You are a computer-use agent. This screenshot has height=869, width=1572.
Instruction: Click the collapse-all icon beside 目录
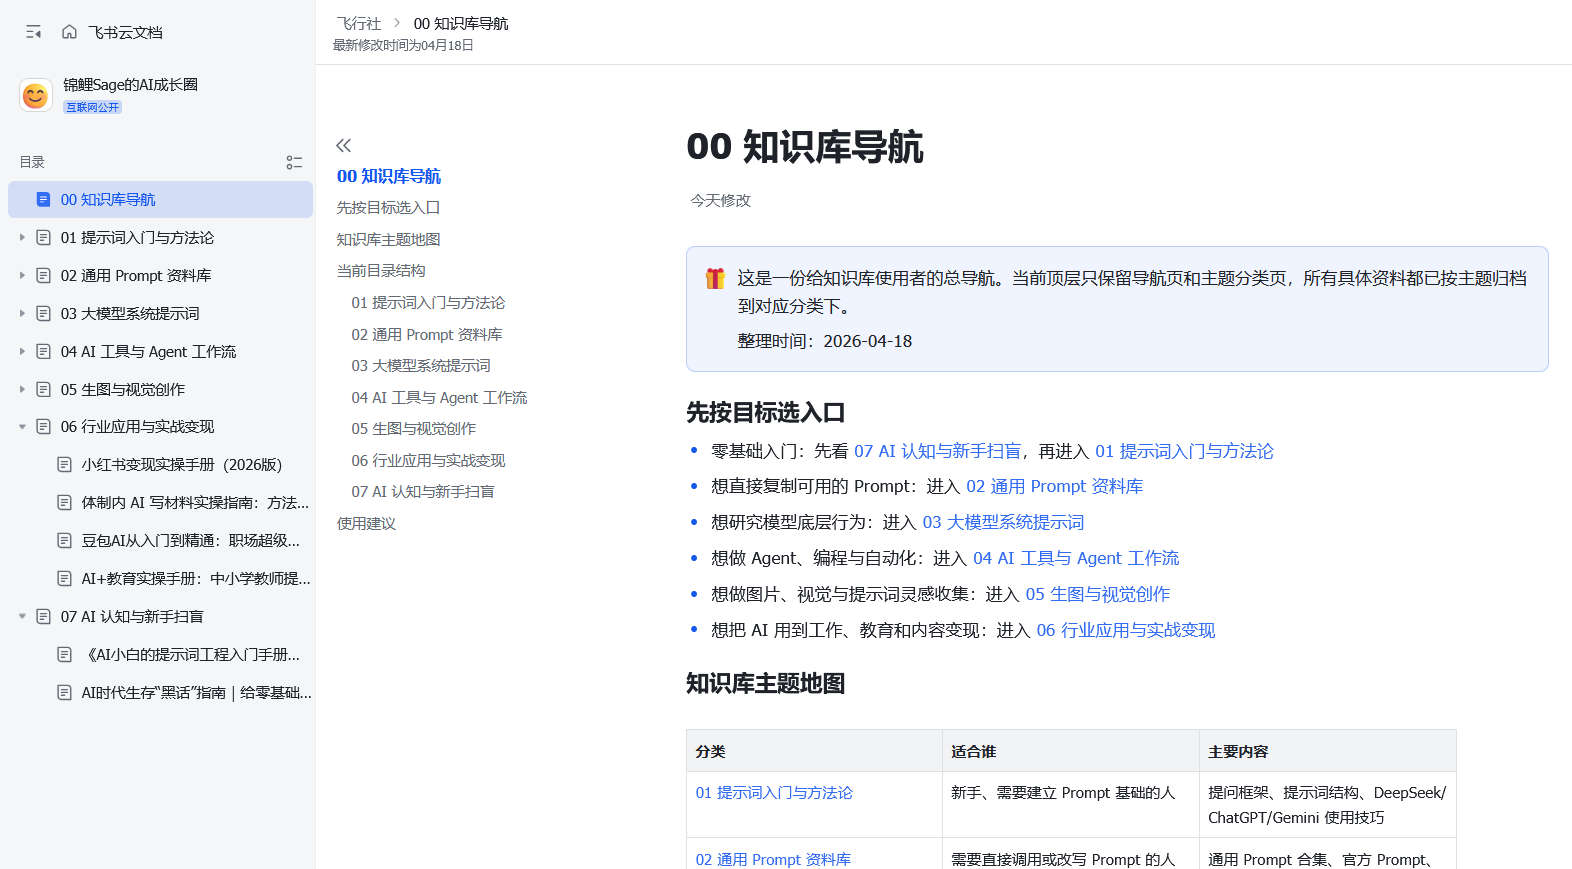294,162
